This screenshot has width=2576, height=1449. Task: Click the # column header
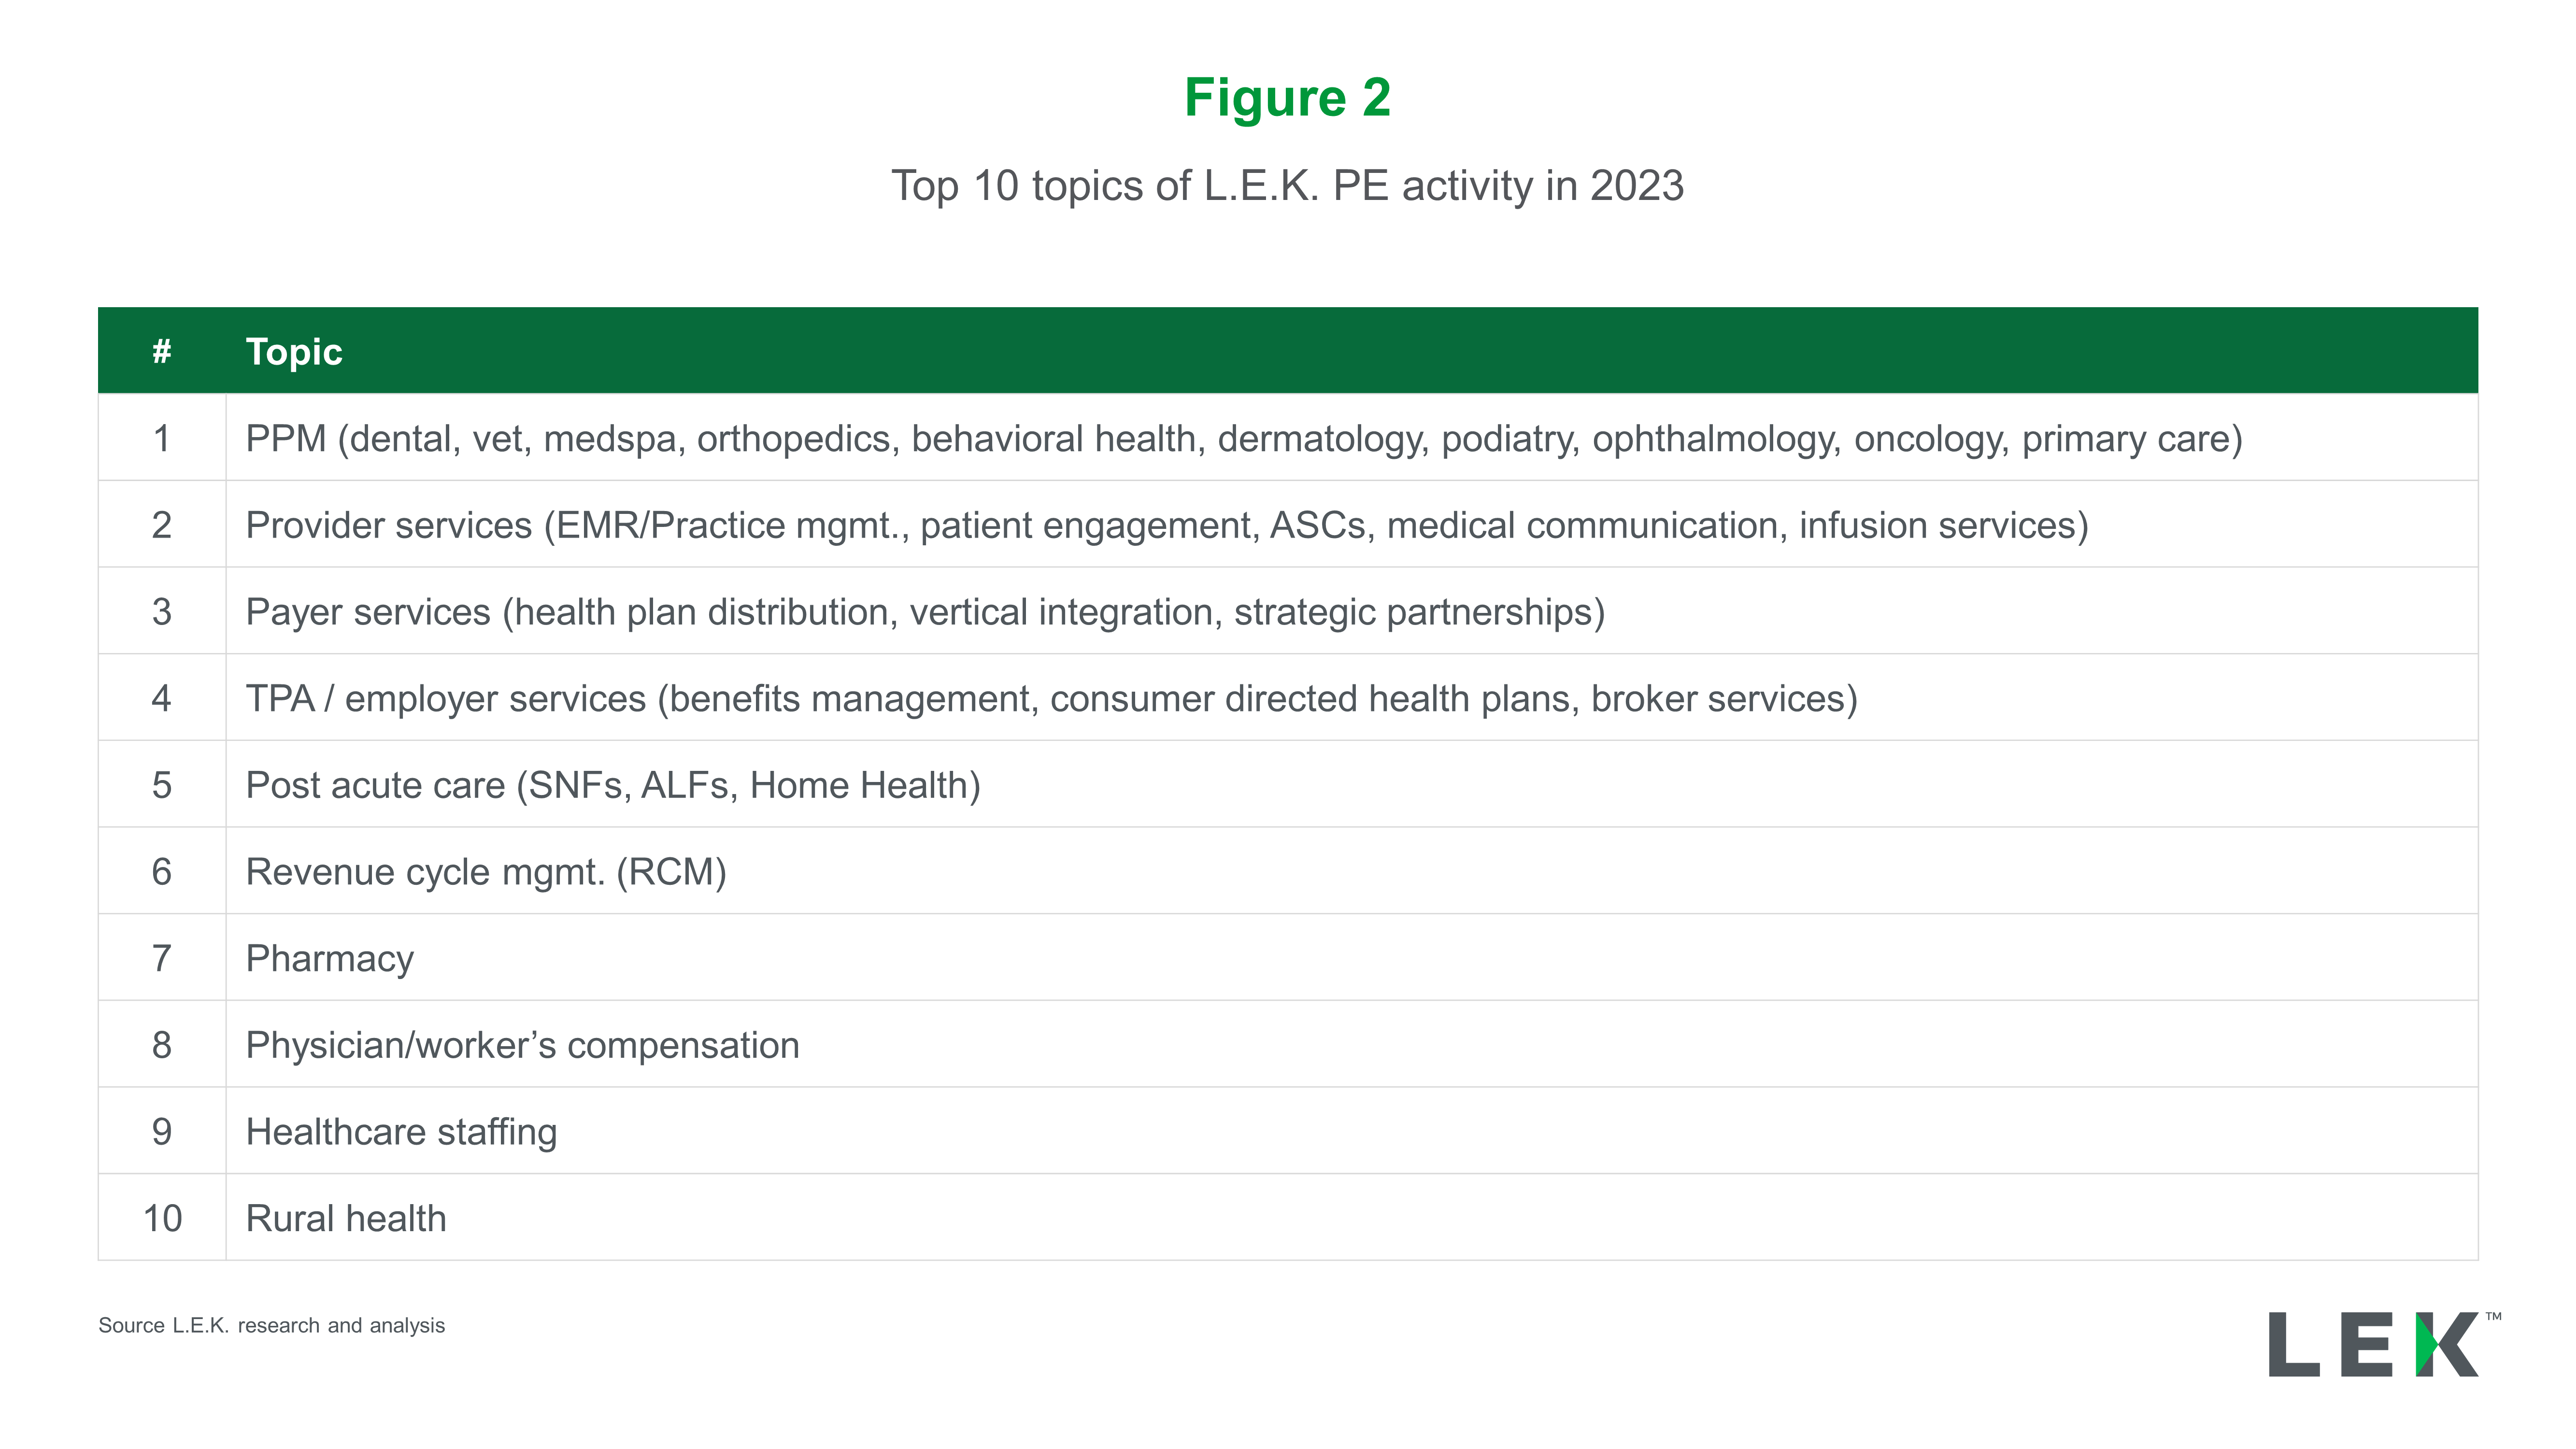point(162,351)
